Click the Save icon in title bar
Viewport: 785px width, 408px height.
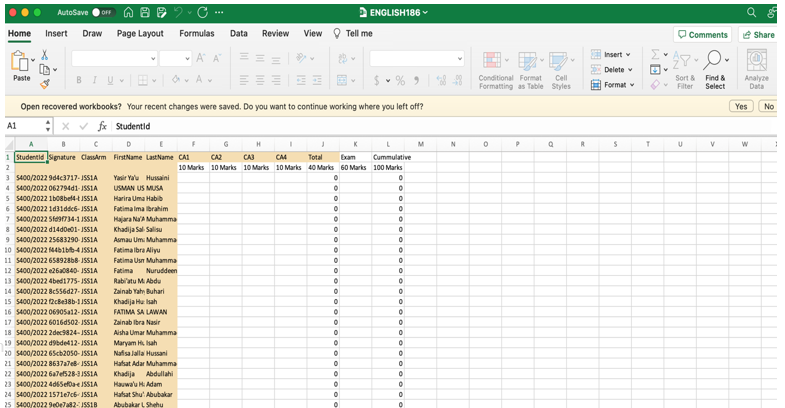145,12
